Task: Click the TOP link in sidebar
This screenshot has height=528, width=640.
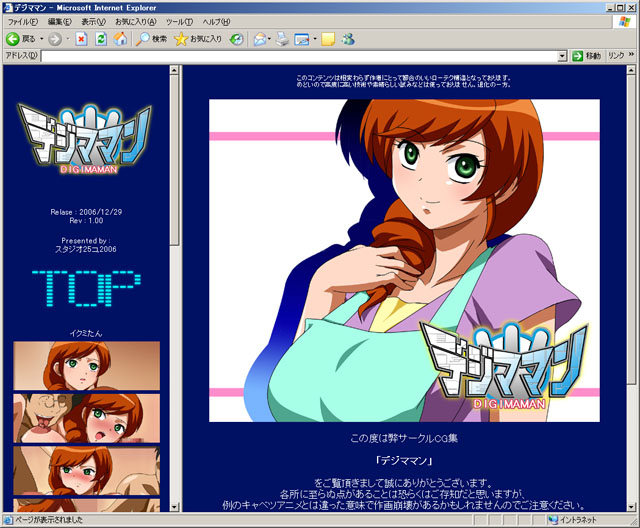Action: [x=86, y=288]
